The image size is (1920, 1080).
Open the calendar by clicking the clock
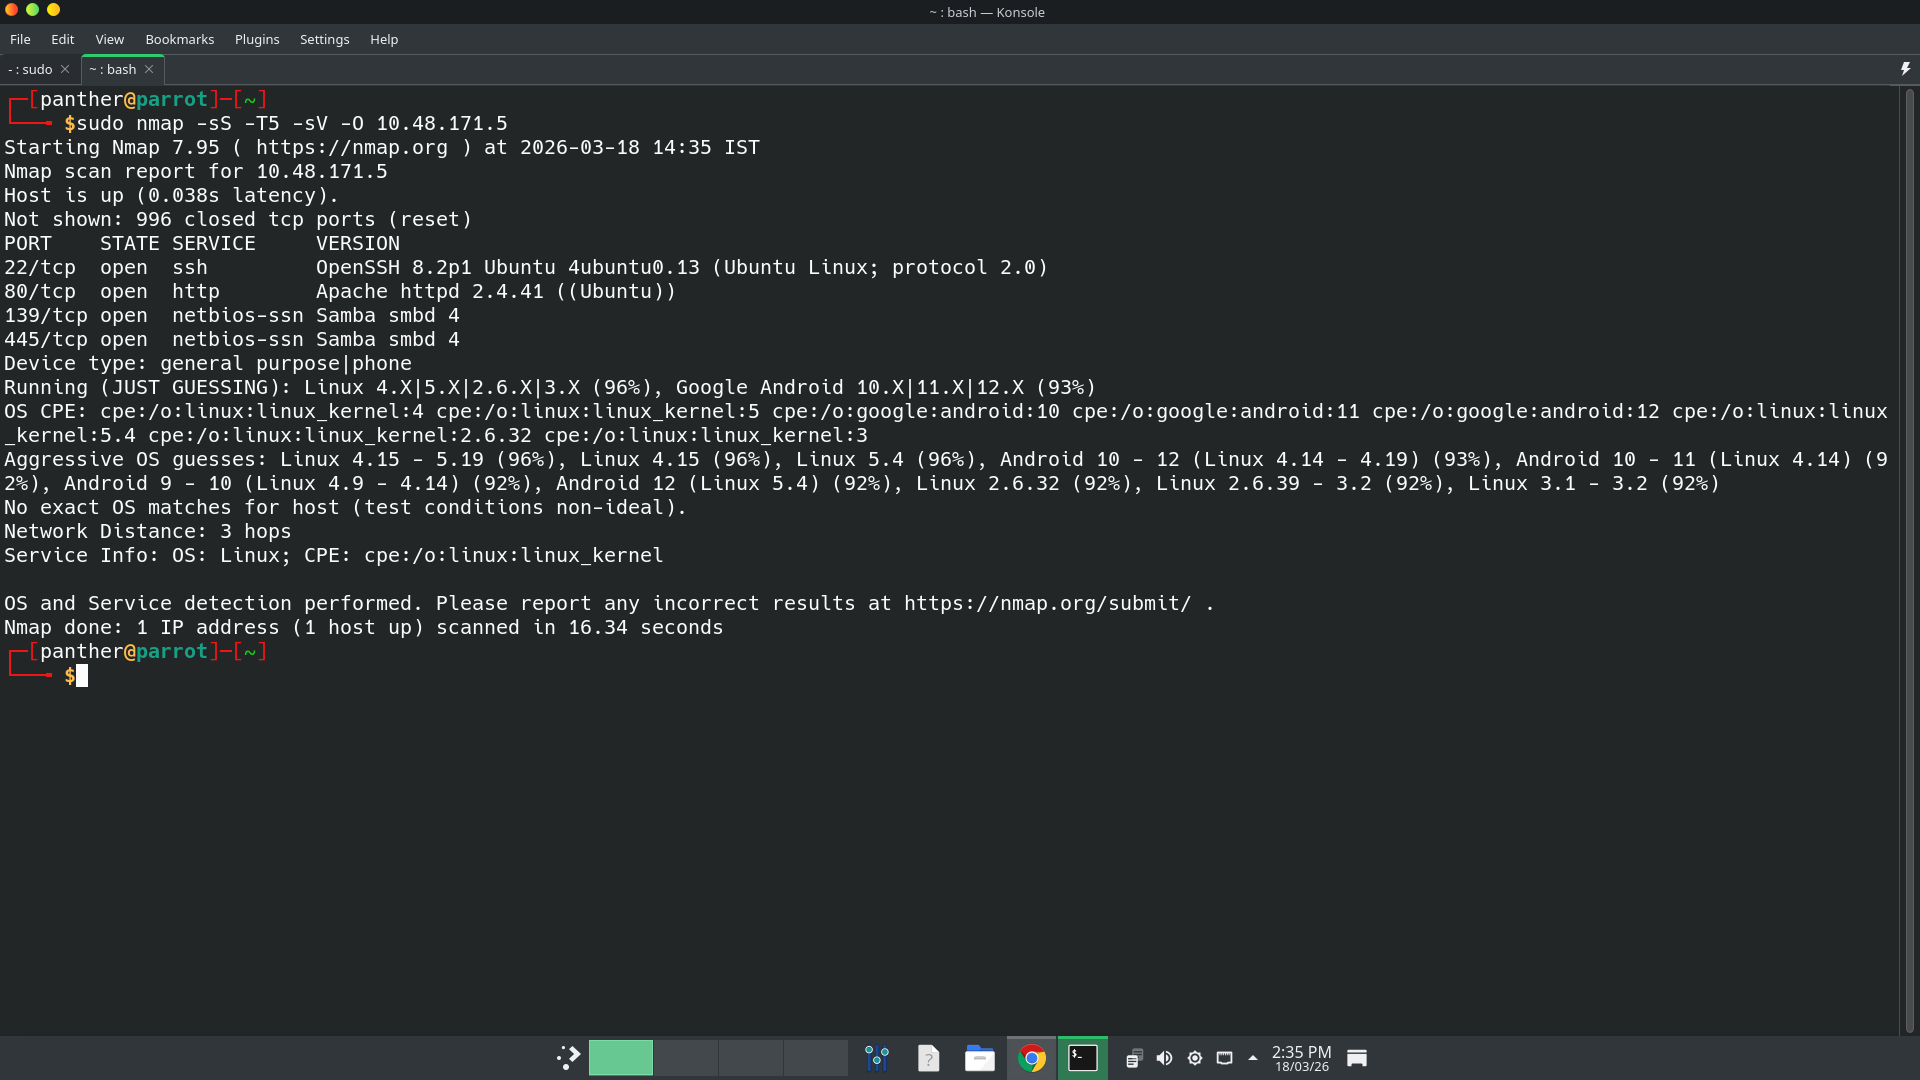1300,1058
